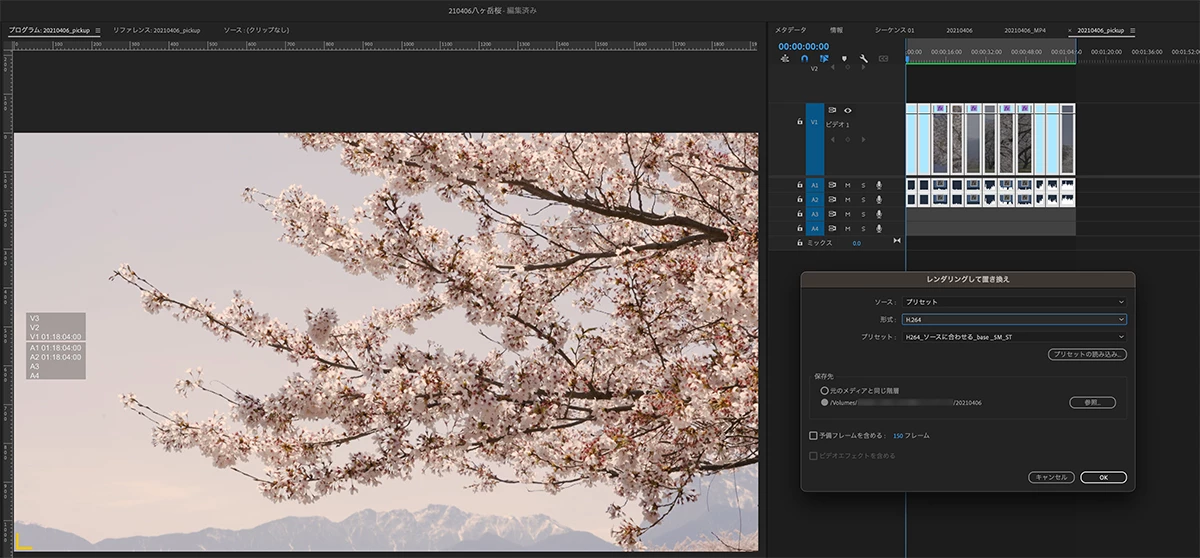Open the ソース dropdown in the dialog
This screenshot has width=1200, height=558.
click(1014, 301)
